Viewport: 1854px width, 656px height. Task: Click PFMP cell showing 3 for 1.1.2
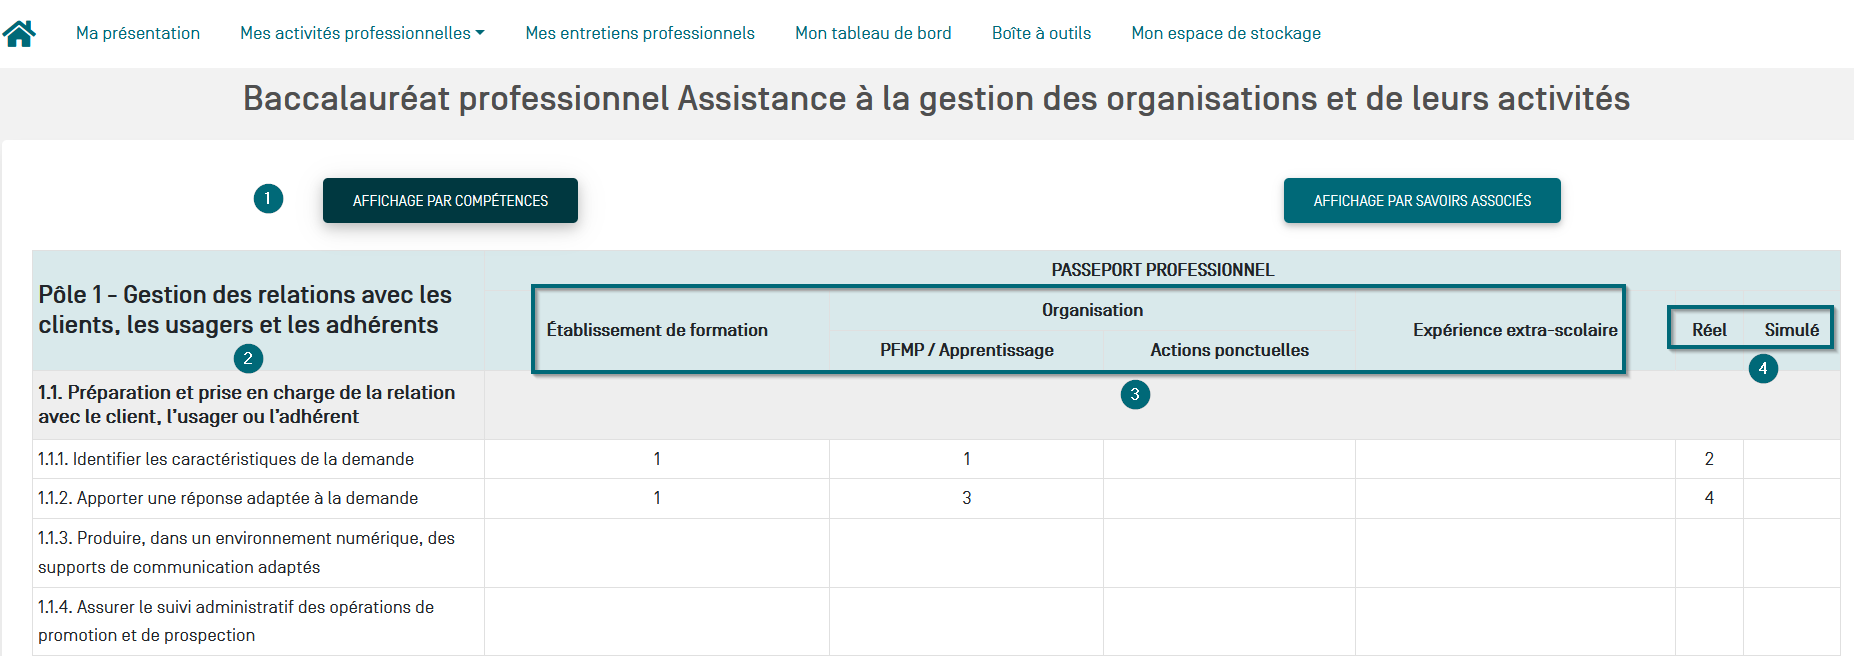(966, 498)
